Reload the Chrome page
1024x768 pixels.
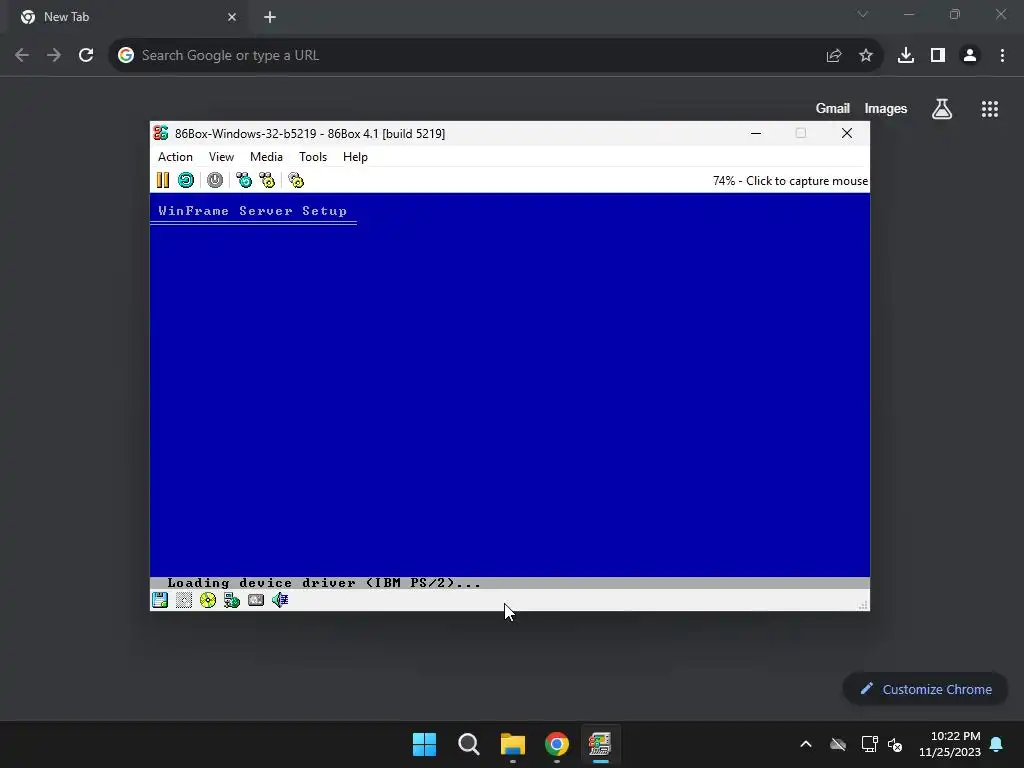pos(86,55)
